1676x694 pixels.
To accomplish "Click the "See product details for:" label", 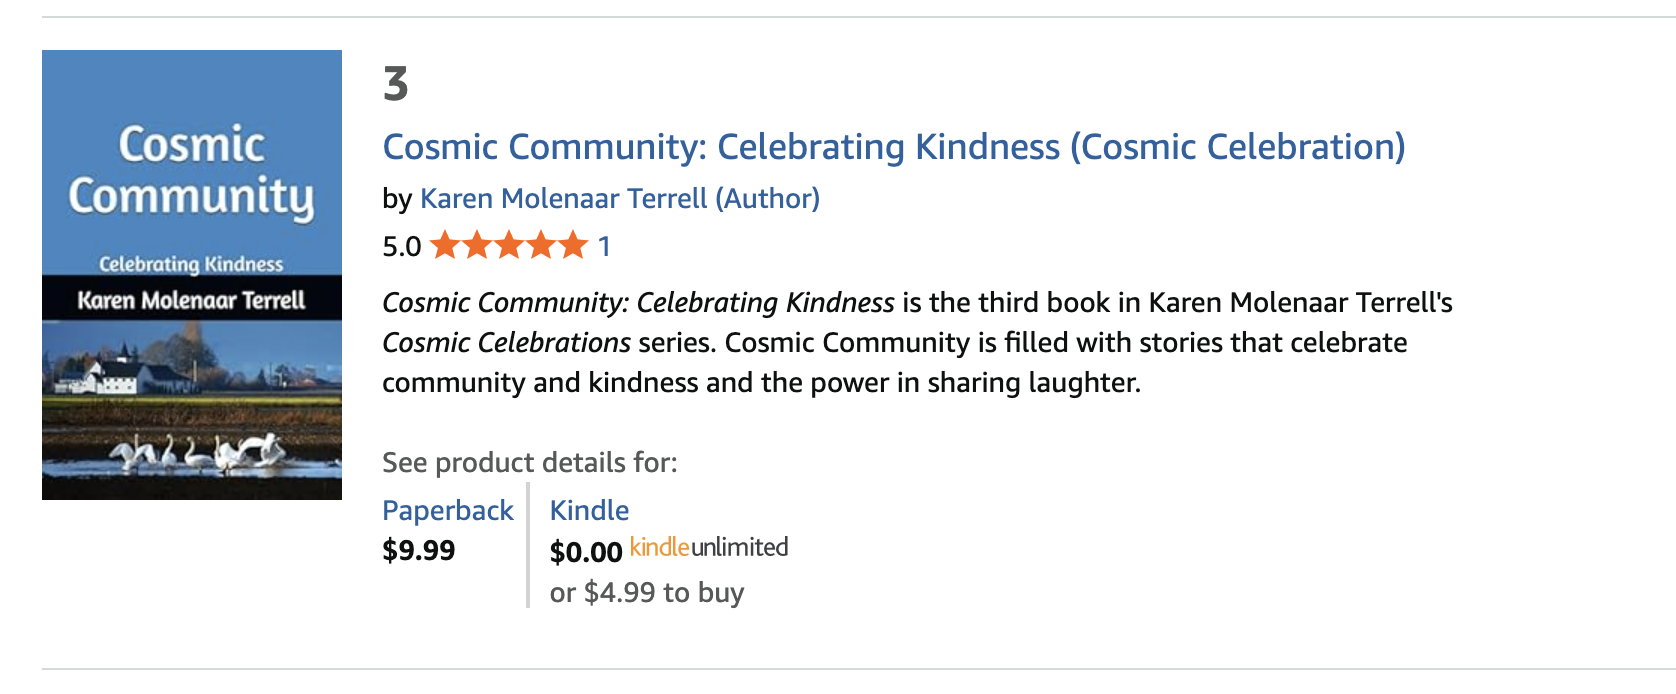I will 529,463.
